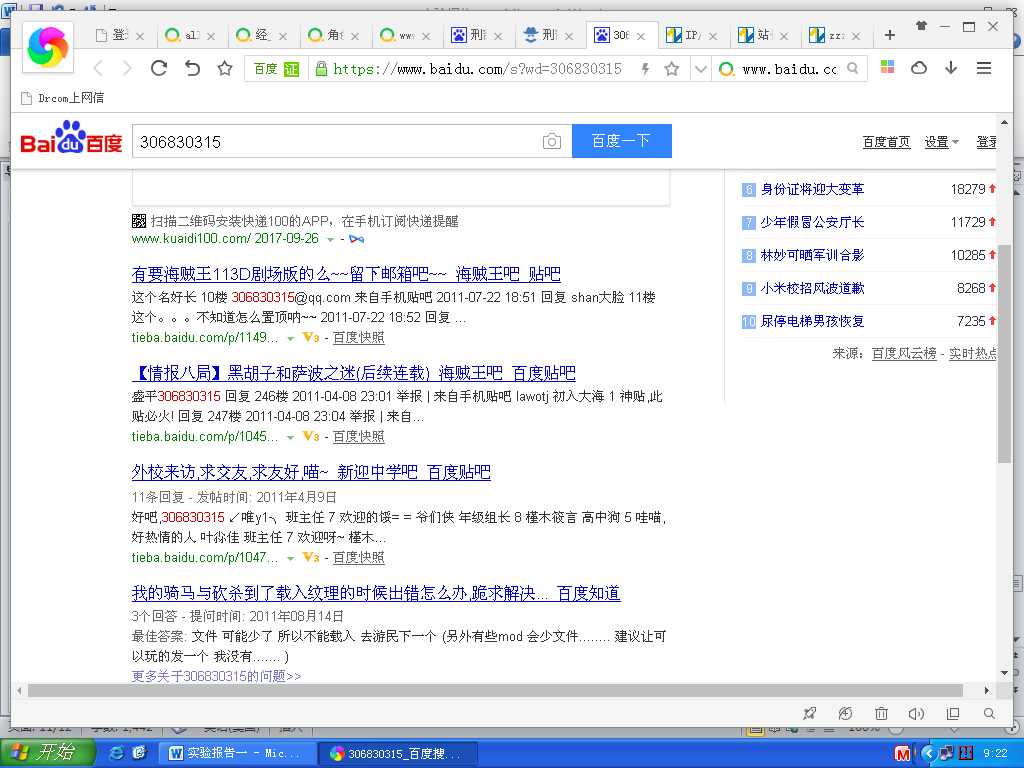Open result 有要海贼王113D剧场版的么

[346, 274]
